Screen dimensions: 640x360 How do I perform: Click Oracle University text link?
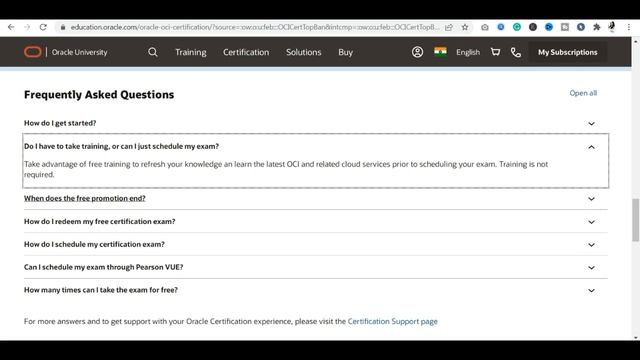pyautogui.click(x=80, y=52)
